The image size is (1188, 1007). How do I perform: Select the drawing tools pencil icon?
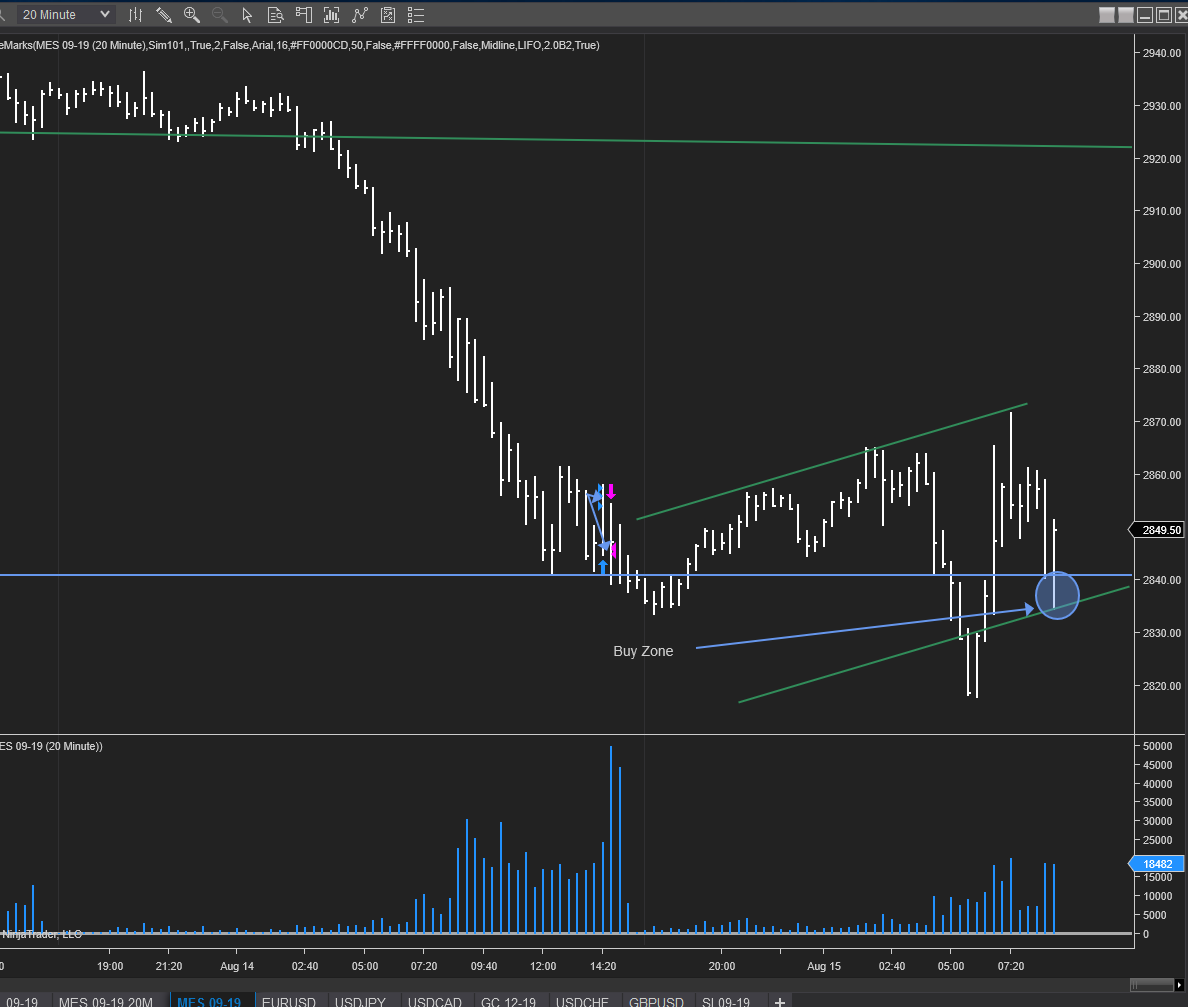point(164,14)
